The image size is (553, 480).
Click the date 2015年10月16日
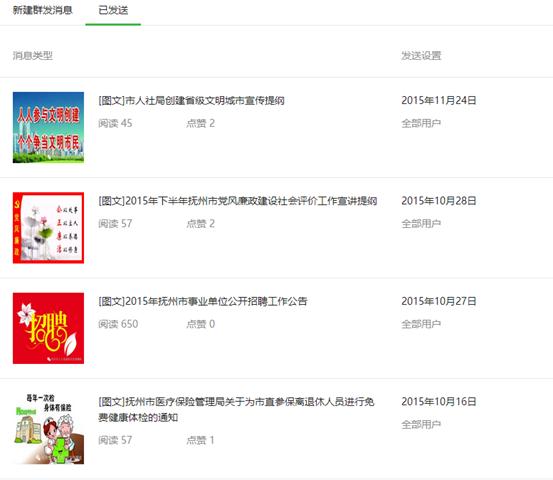point(439,401)
